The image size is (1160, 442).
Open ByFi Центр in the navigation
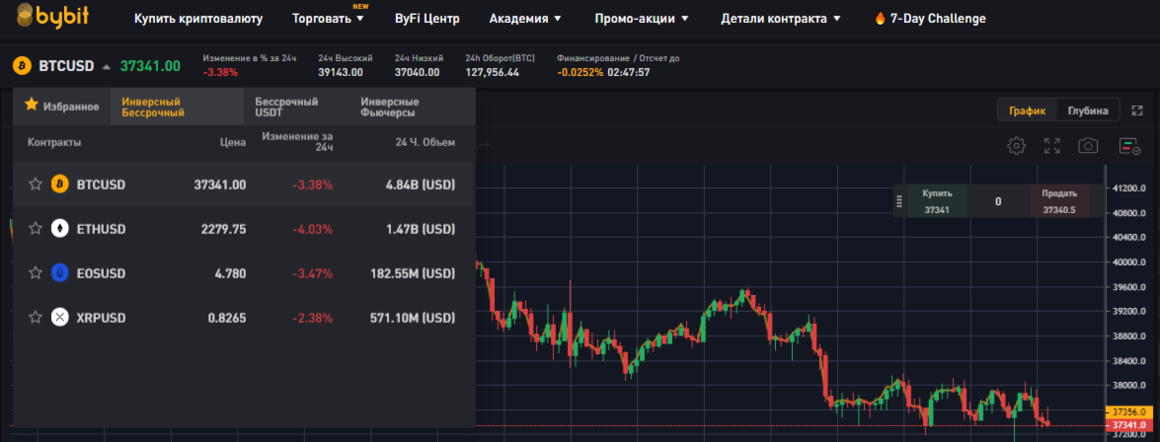(427, 19)
